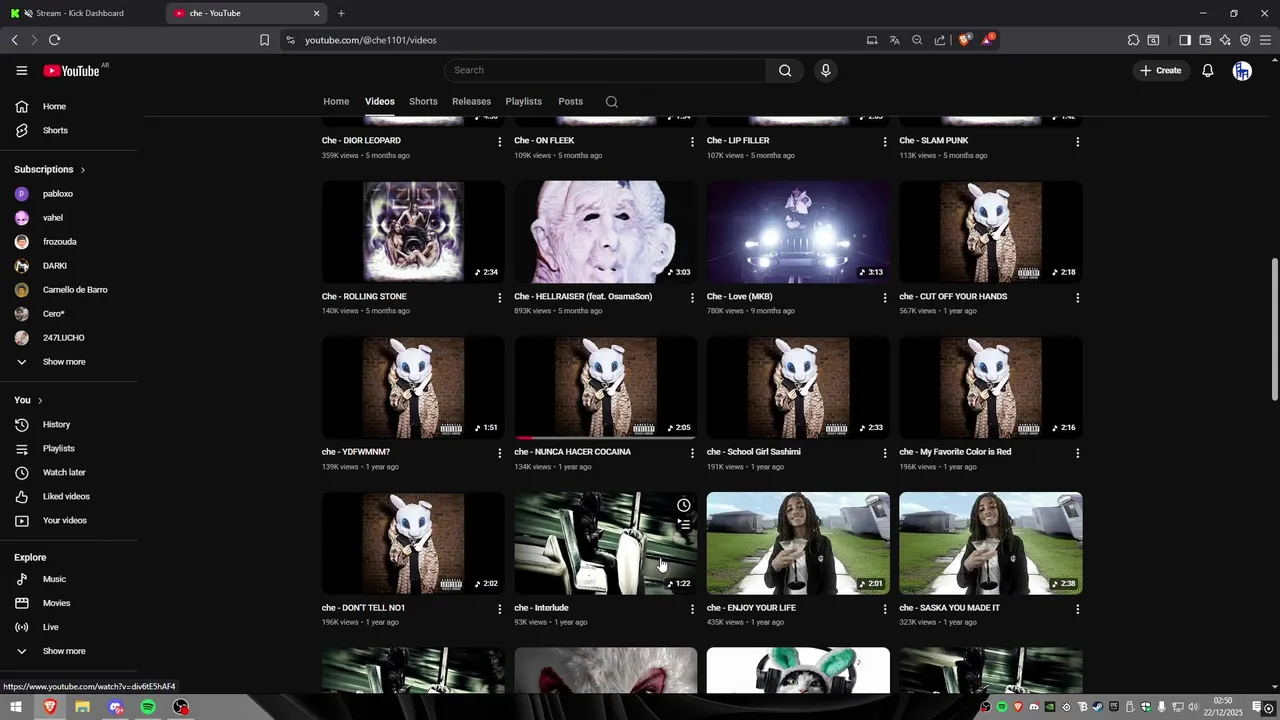The height and width of the screenshot is (720, 1280).
Task: Switch to the Posts tab
Action: (x=570, y=101)
